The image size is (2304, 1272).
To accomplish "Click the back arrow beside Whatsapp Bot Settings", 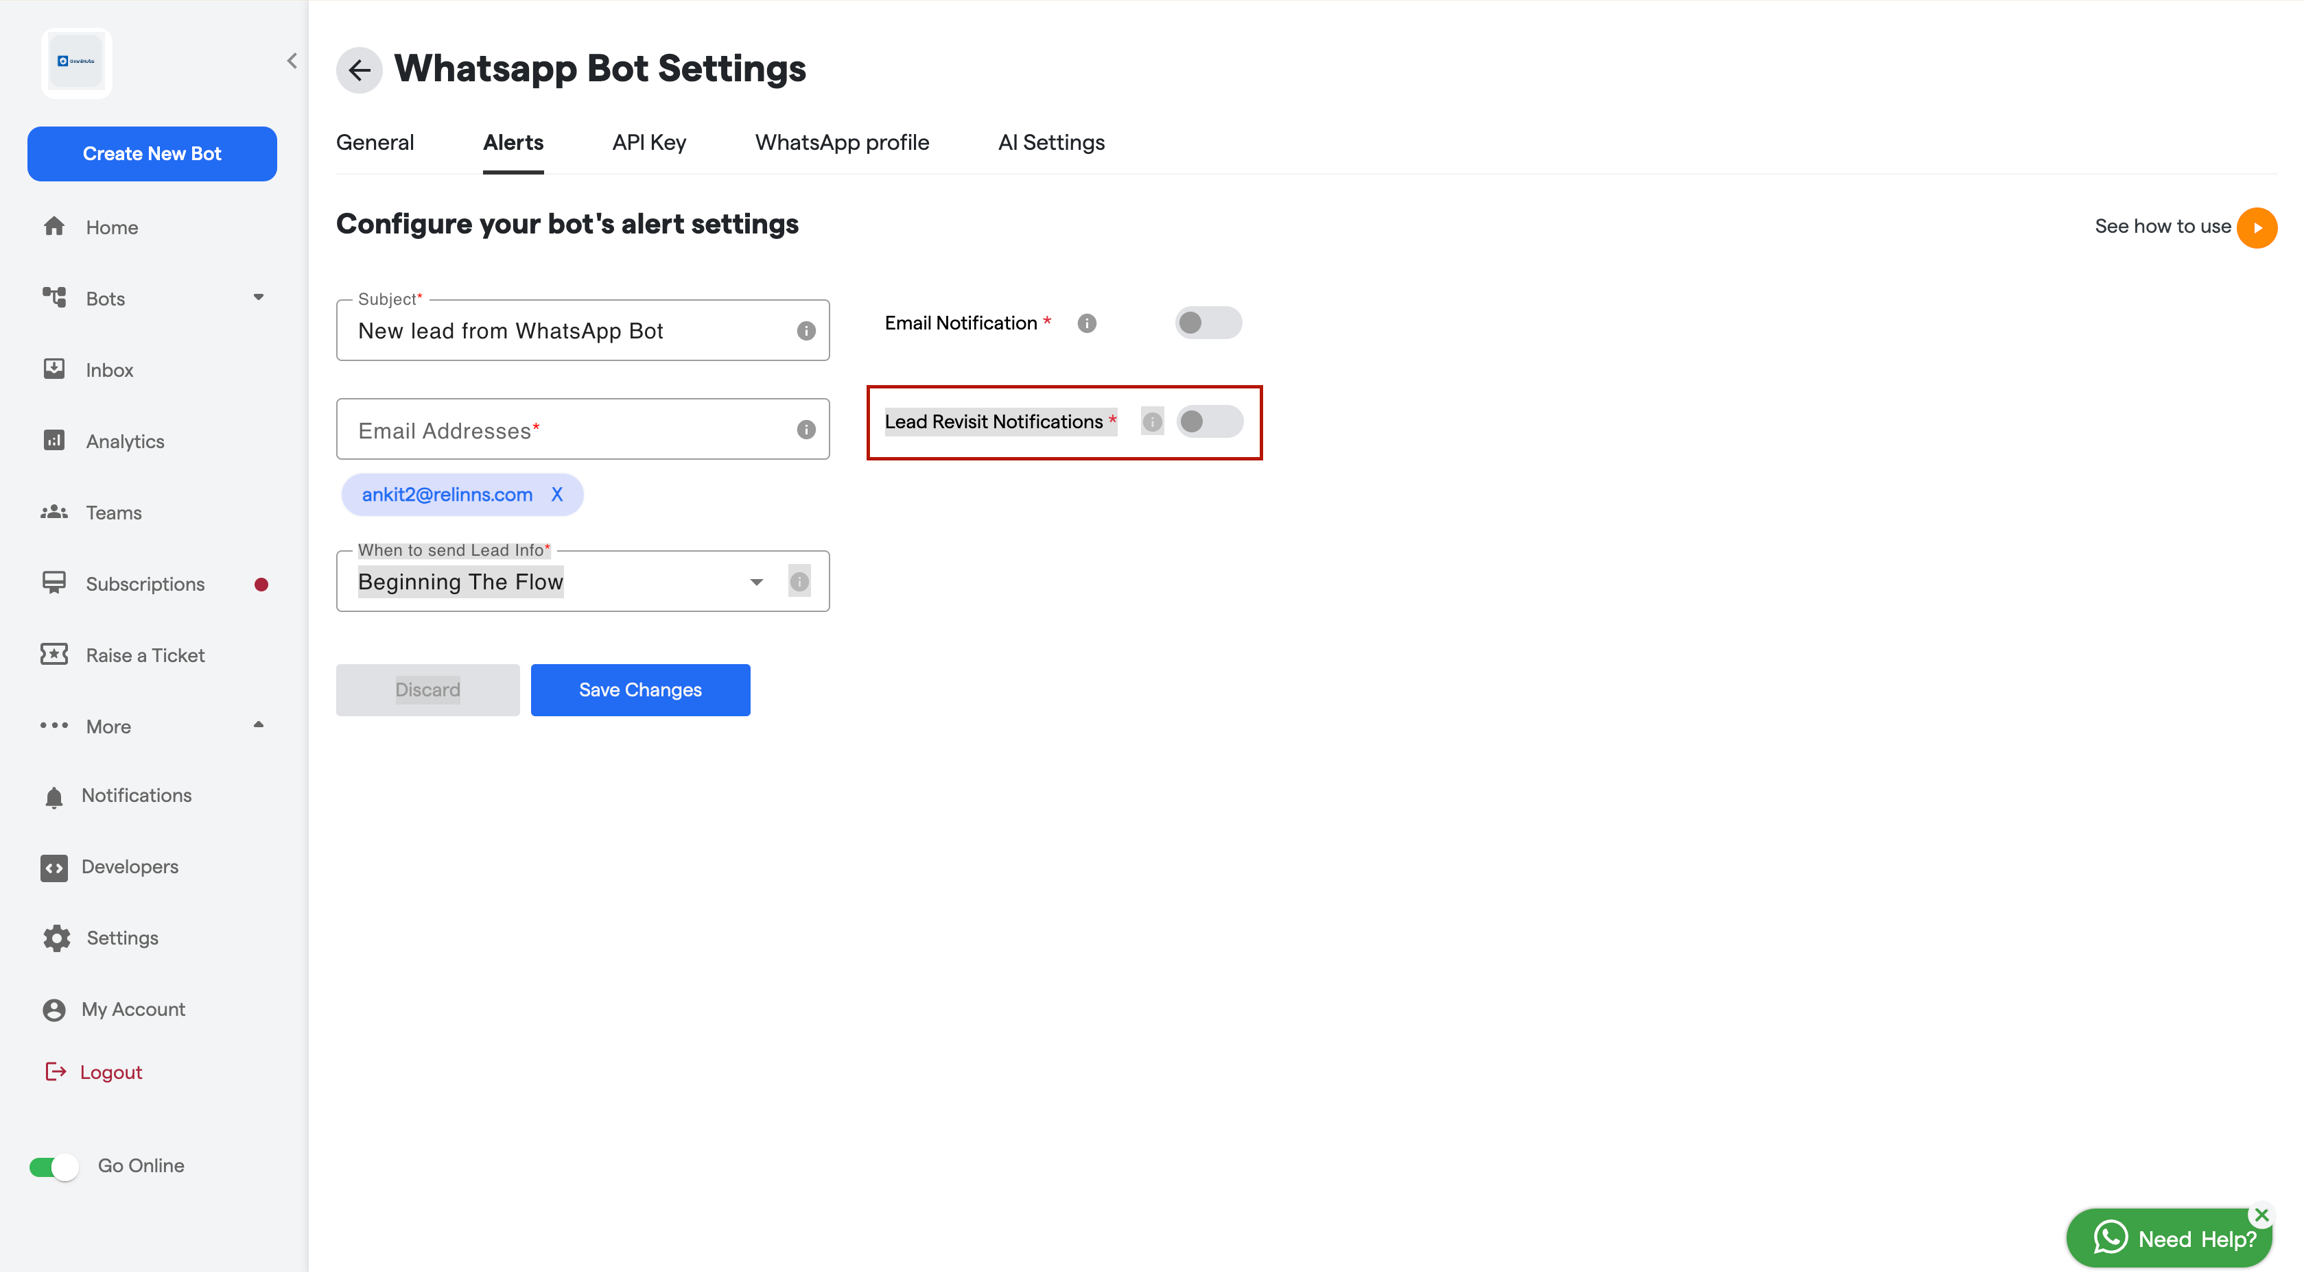I will click(x=359, y=70).
